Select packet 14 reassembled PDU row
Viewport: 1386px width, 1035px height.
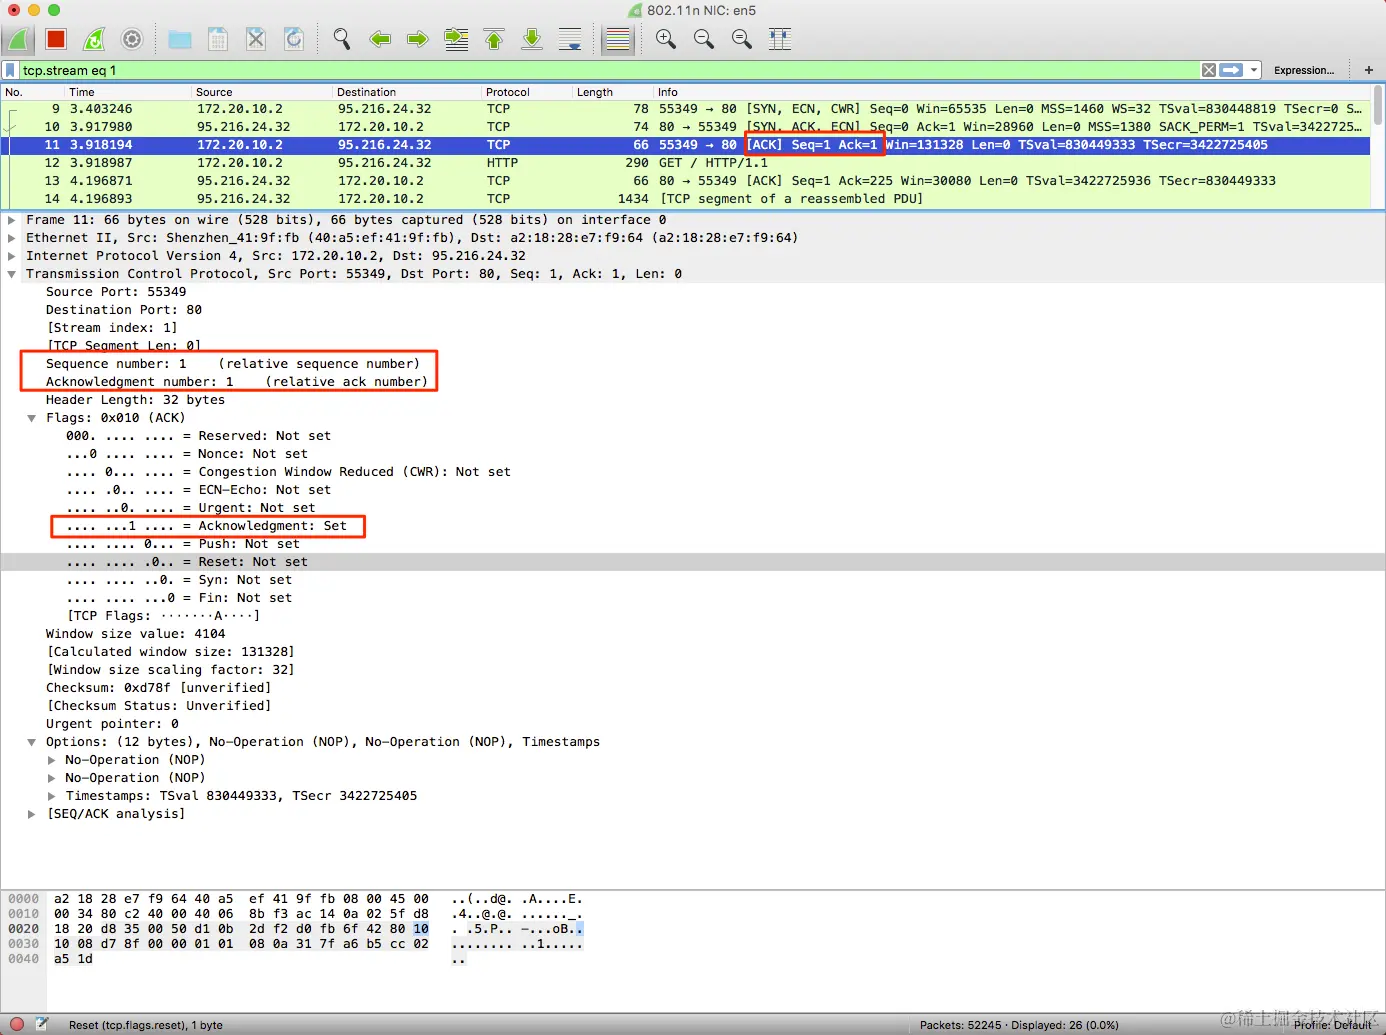tap(686, 199)
